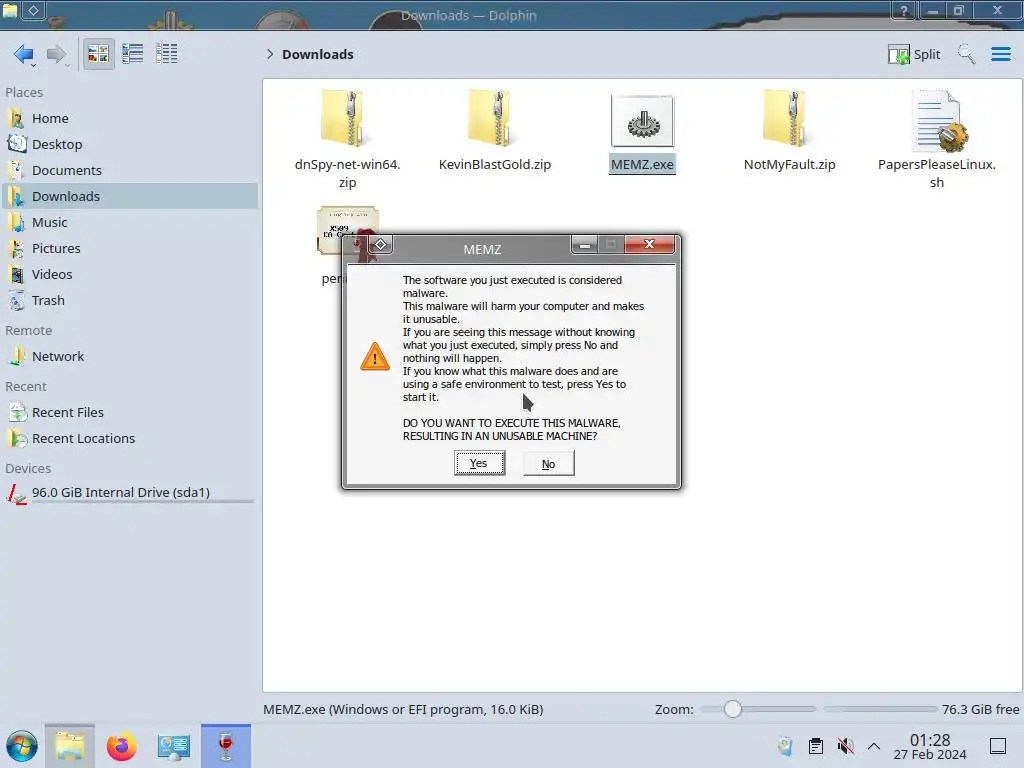Go forward with the grey arrow
This screenshot has width=1024, height=768.
[56, 54]
